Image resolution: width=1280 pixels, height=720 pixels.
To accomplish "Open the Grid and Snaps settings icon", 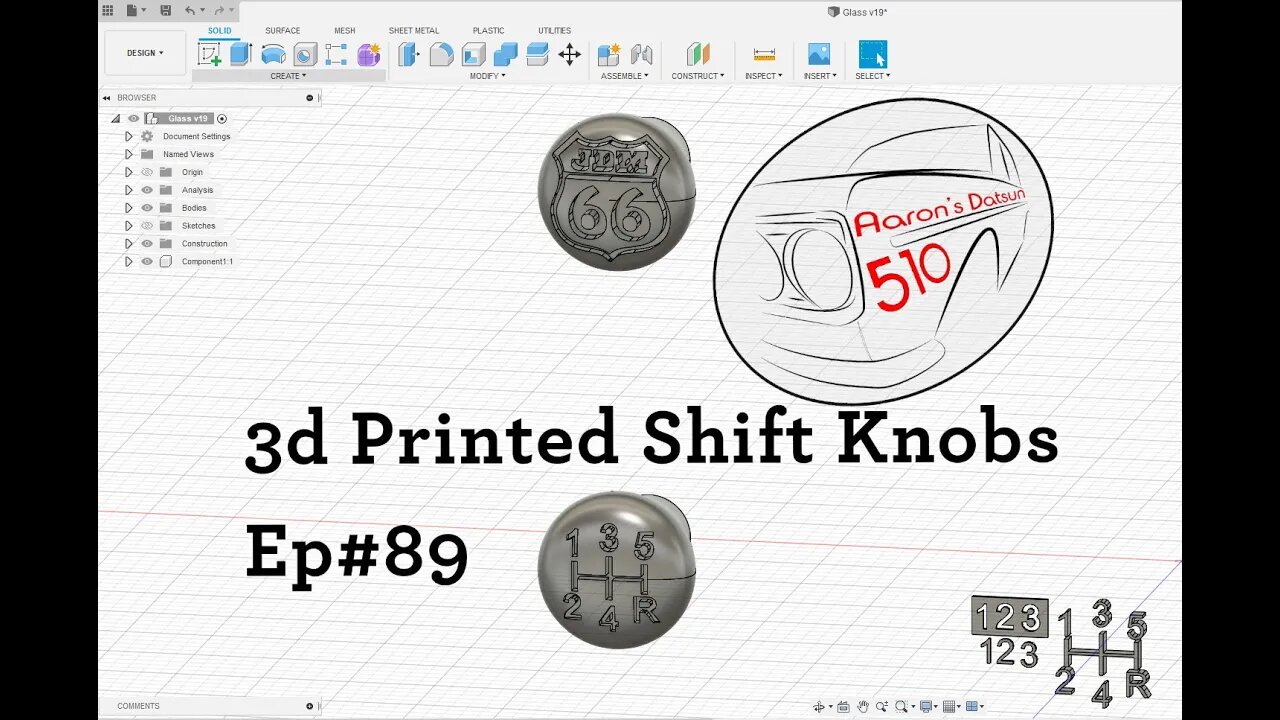I will click(x=951, y=706).
